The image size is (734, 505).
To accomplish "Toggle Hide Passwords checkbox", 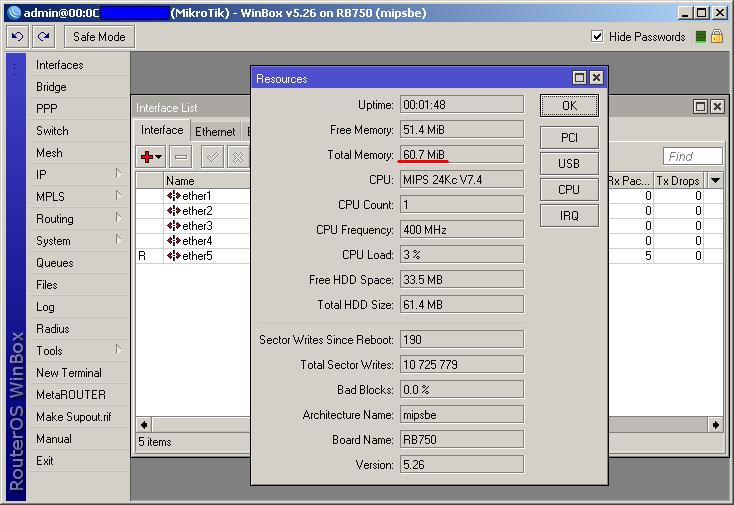I will 597,36.
